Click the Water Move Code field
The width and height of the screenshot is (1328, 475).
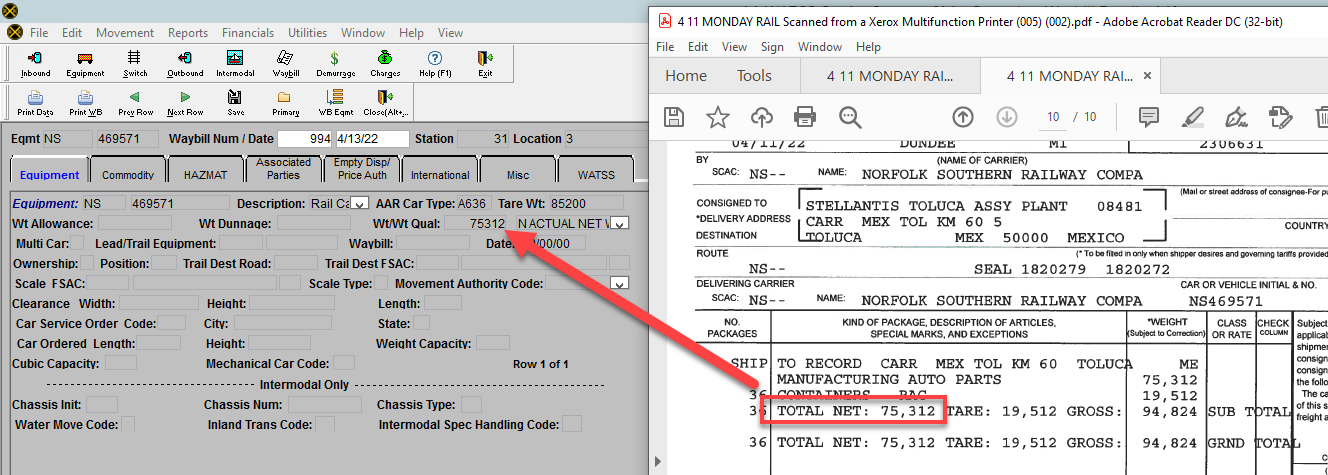[x=127, y=425]
